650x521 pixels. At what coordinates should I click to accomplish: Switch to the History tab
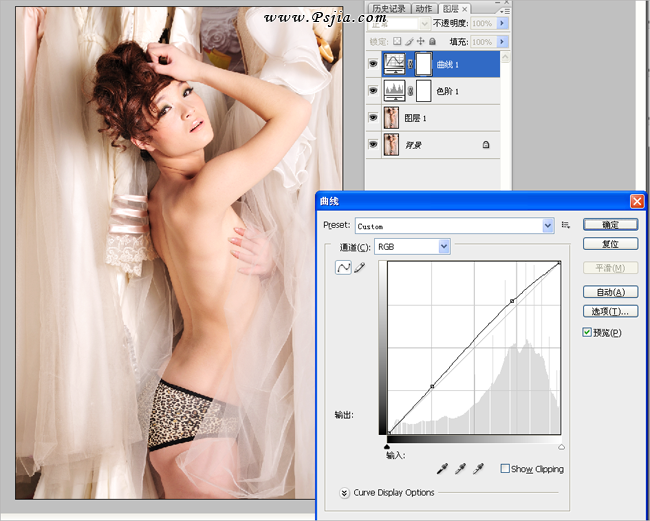click(x=388, y=8)
